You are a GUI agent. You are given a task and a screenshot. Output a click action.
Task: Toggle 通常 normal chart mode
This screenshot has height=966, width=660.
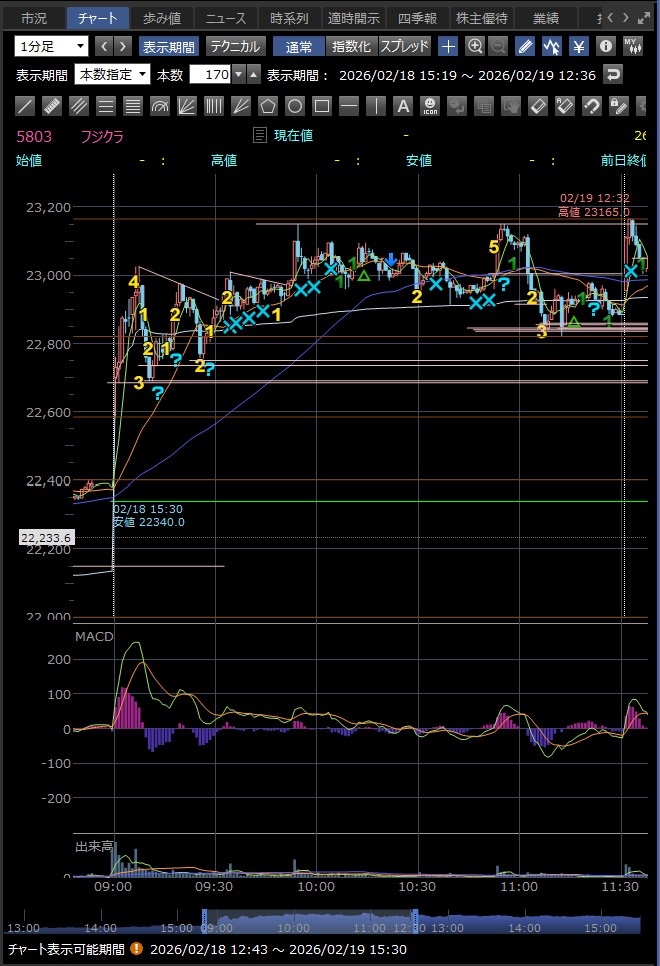click(x=298, y=46)
